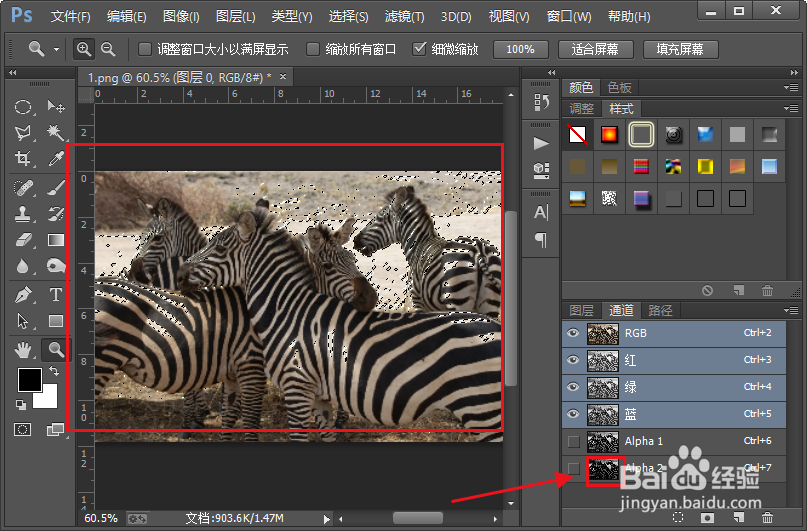807x531 pixels.
Task: Open the background color white swatch
Action: [48, 399]
